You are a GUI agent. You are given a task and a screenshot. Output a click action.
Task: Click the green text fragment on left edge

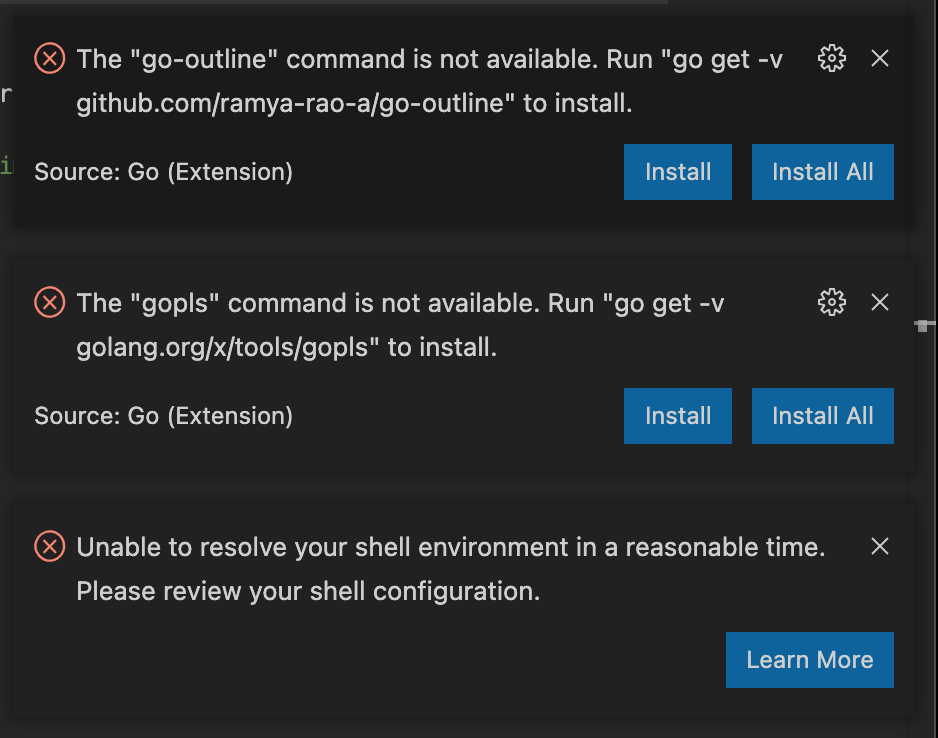pyautogui.click(x=5, y=165)
